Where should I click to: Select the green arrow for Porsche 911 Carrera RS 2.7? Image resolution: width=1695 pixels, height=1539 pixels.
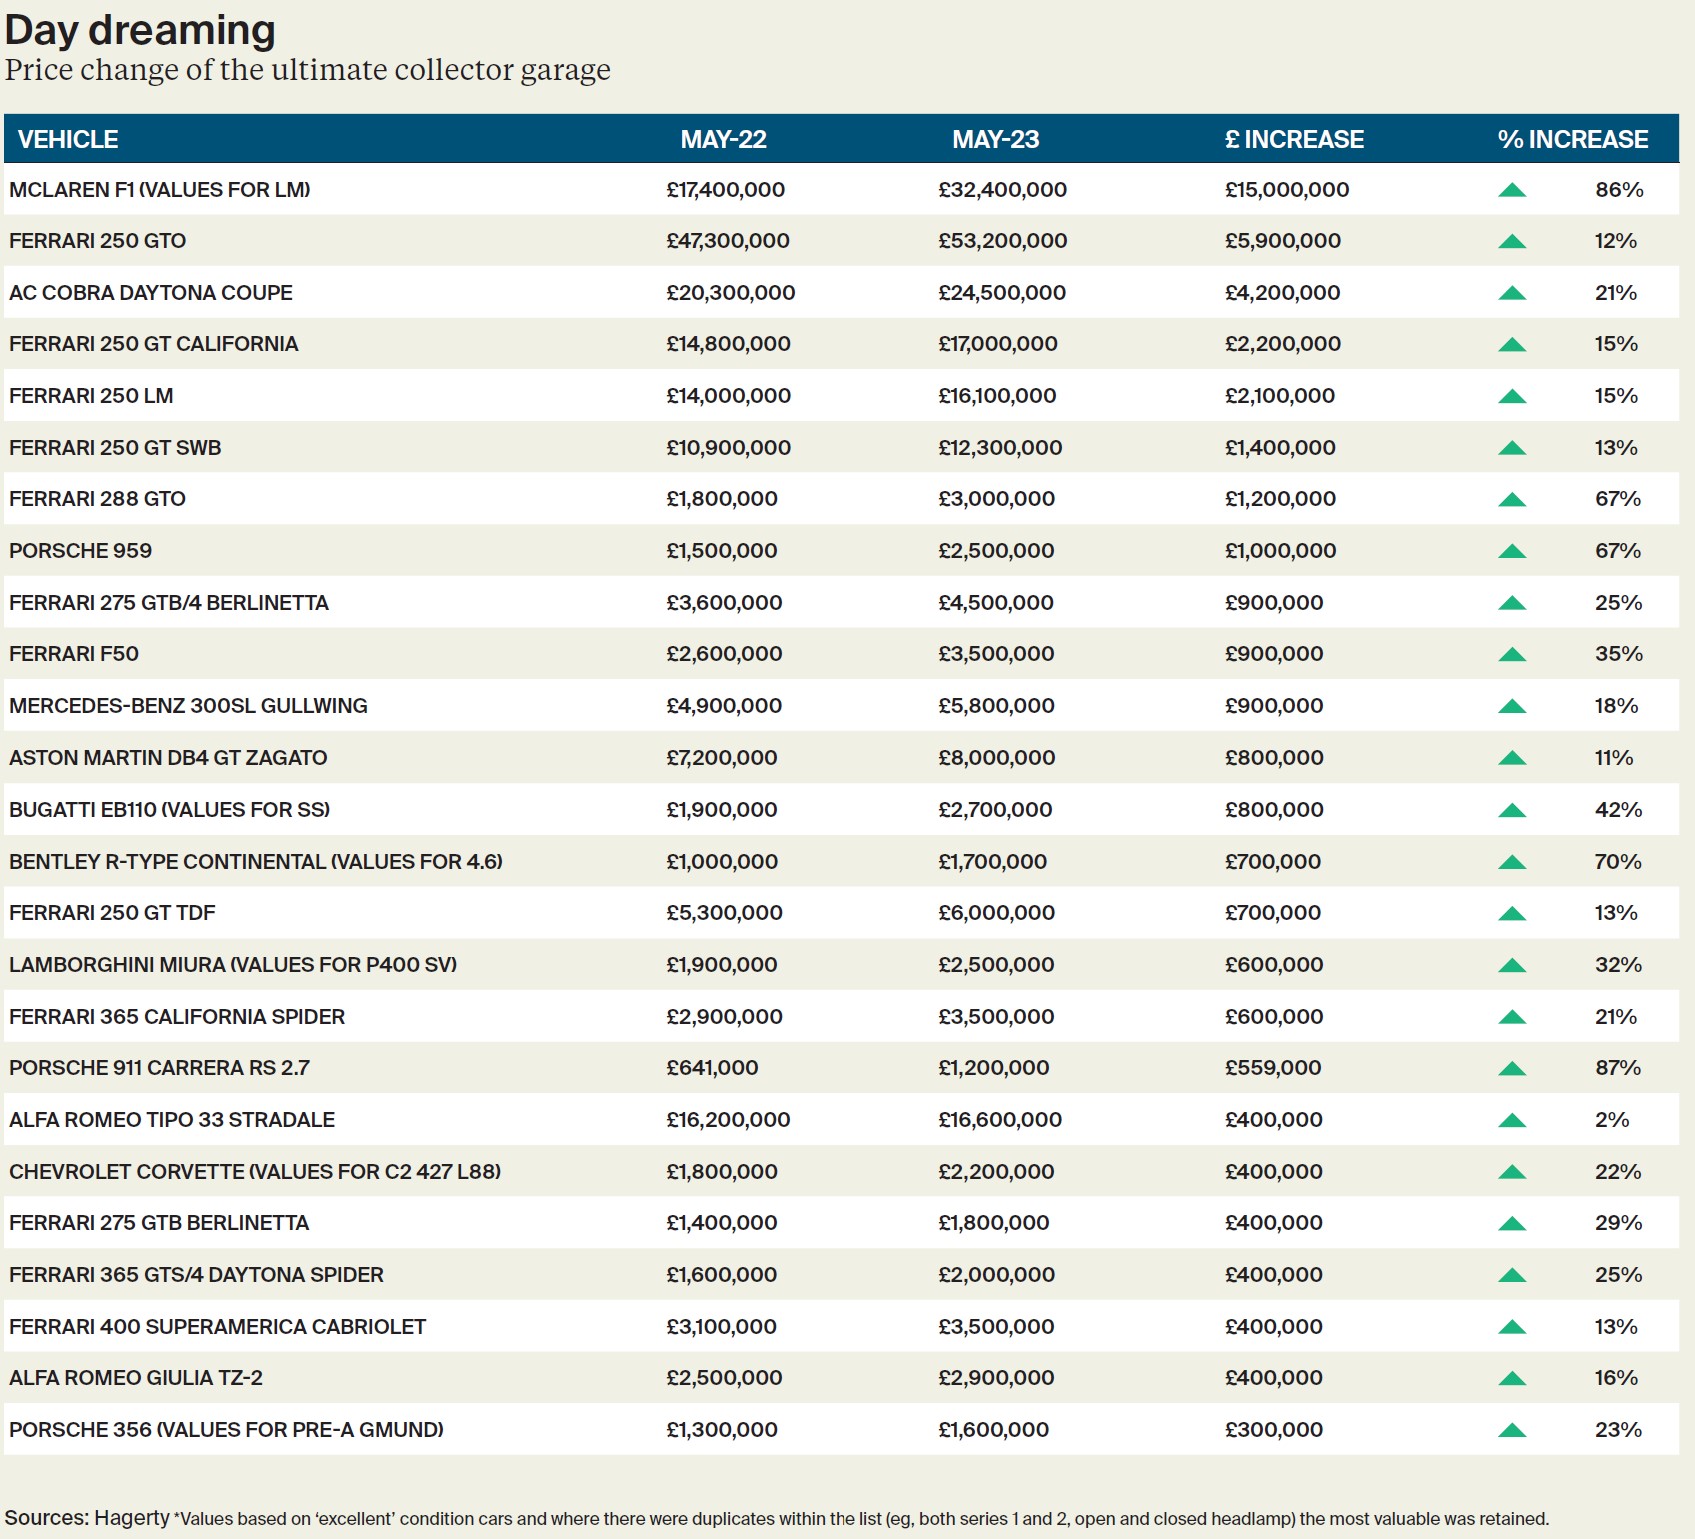point(1512,1069)
